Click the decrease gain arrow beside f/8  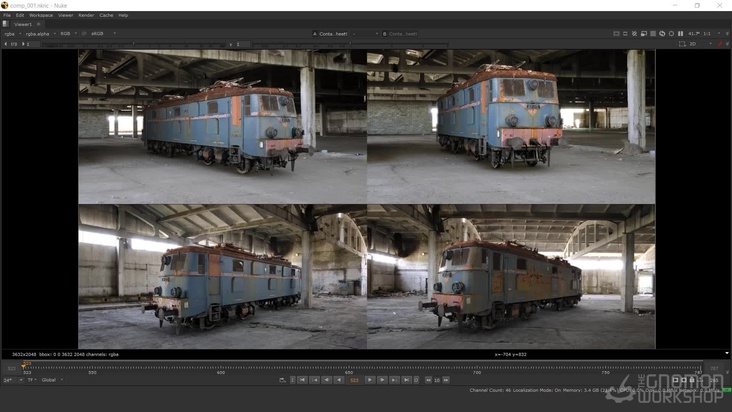(x=6, y=44)
